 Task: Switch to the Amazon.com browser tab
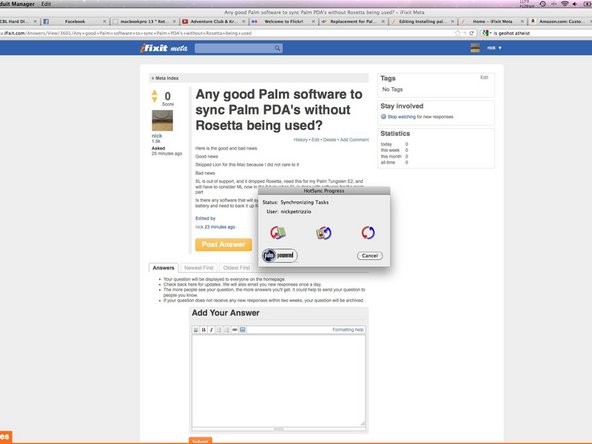560,22
